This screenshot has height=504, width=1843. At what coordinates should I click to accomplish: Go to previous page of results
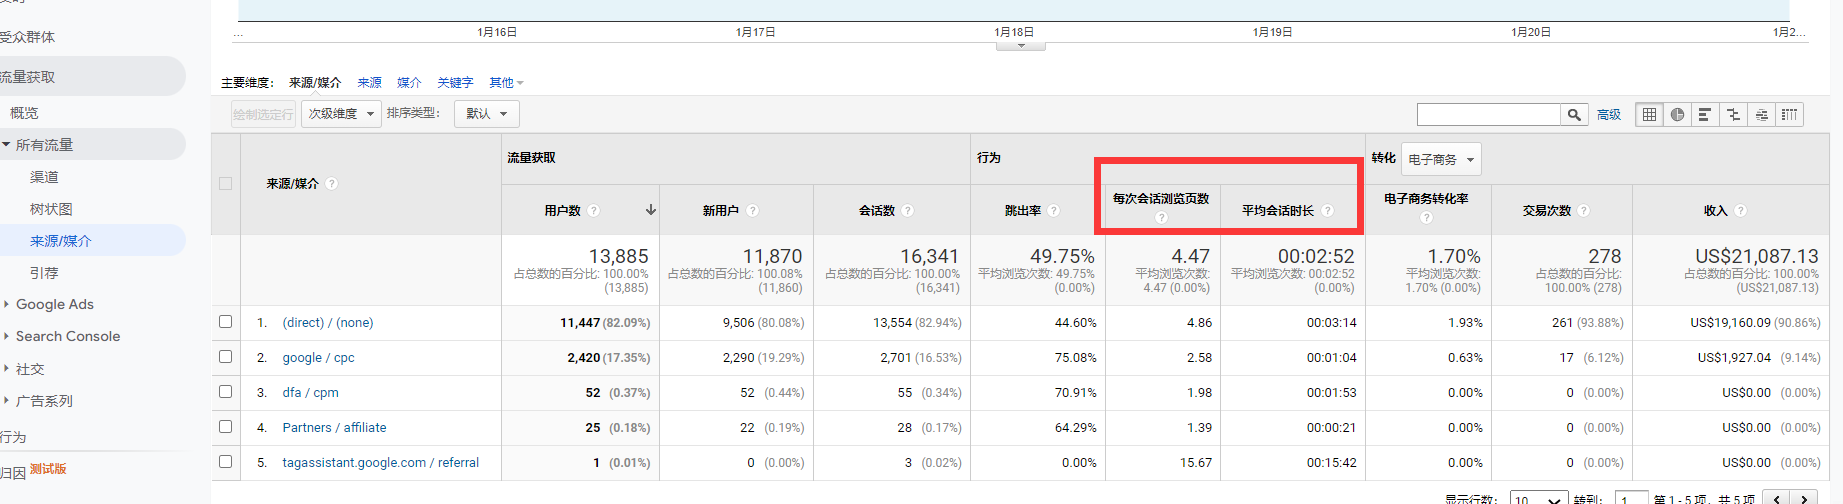(1776, 499)
